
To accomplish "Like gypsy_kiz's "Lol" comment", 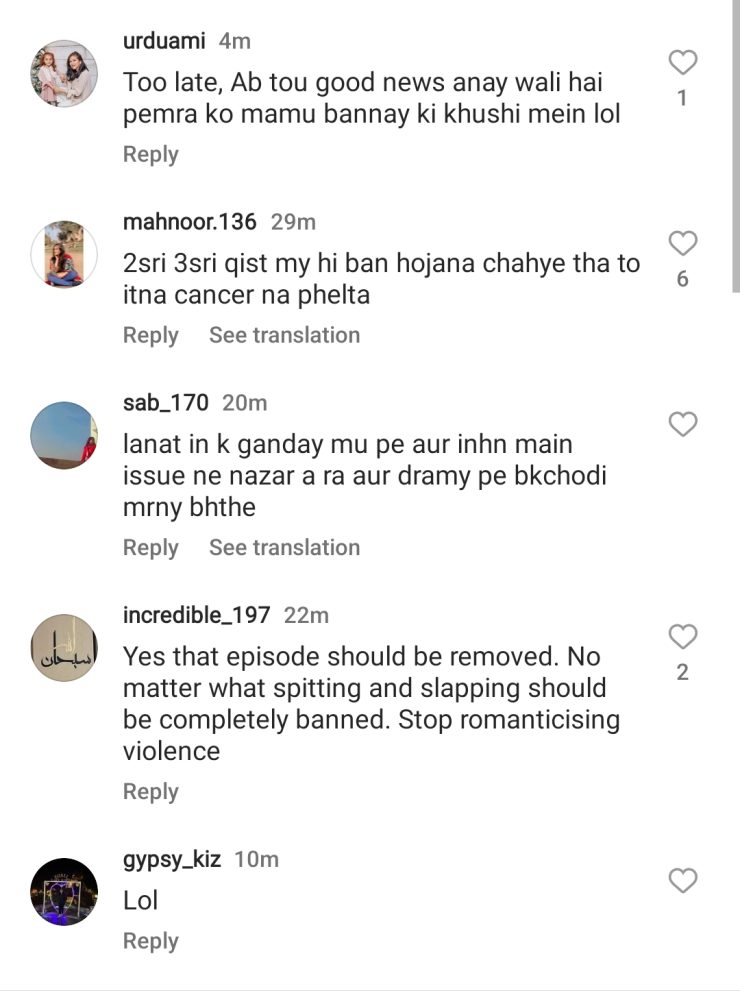I will coord(682,880).
